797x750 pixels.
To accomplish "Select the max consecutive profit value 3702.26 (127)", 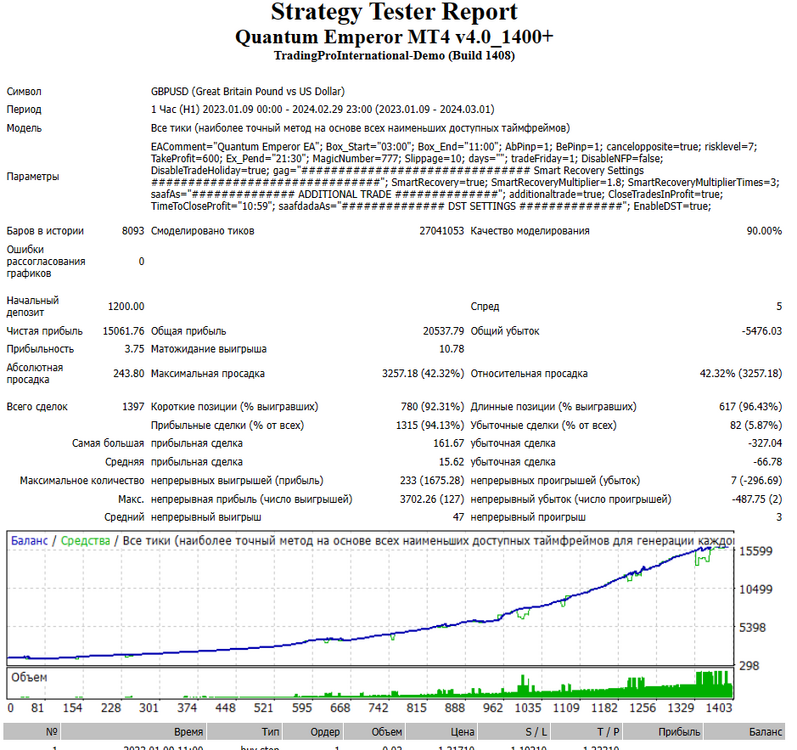I will [432, 499].
